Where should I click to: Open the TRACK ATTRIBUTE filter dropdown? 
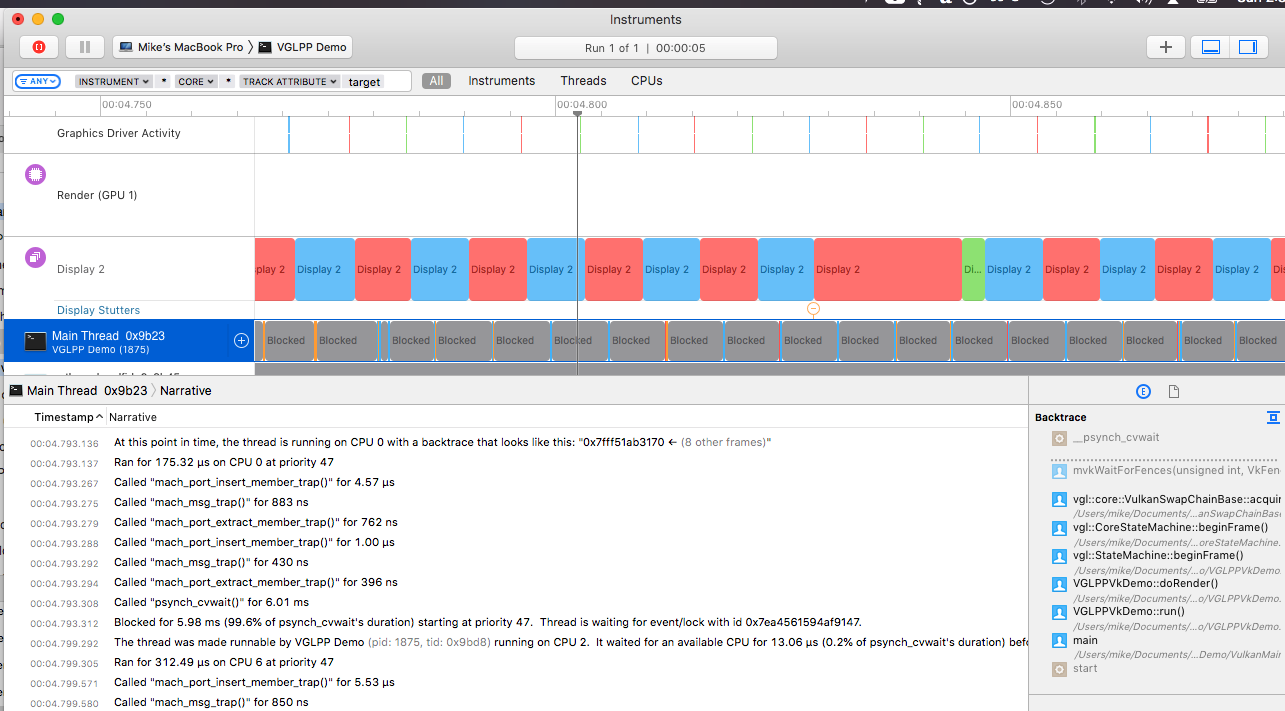290,82
